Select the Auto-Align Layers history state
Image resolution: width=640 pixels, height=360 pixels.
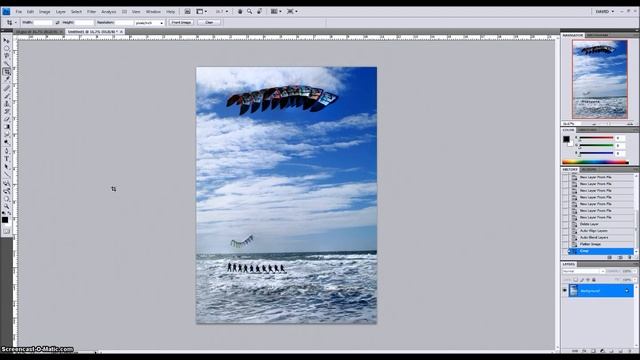pyautogui.click(x=601, y=231)
